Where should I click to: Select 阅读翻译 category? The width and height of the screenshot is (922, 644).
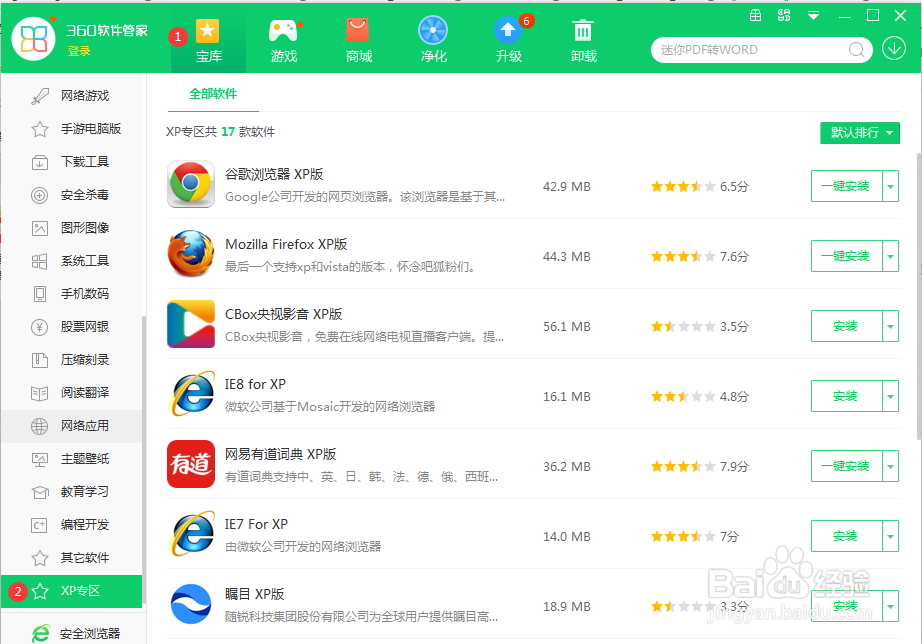(x=72, y=392)
